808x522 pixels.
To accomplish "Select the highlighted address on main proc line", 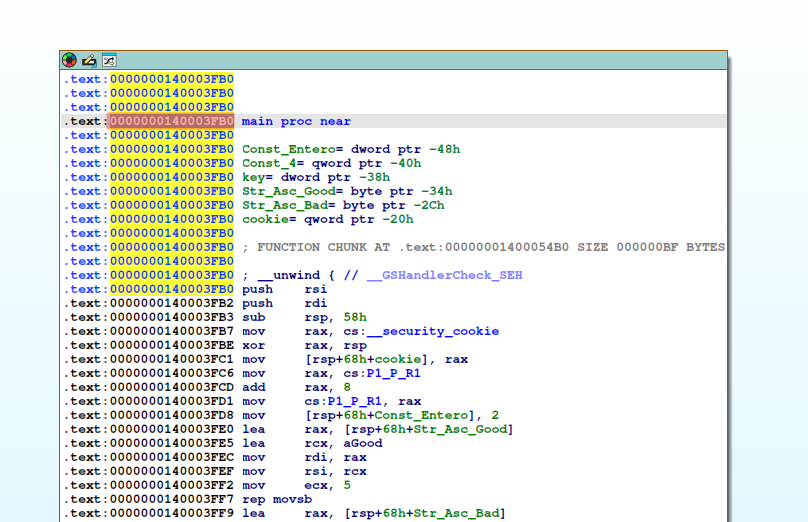I will point(172,121).
